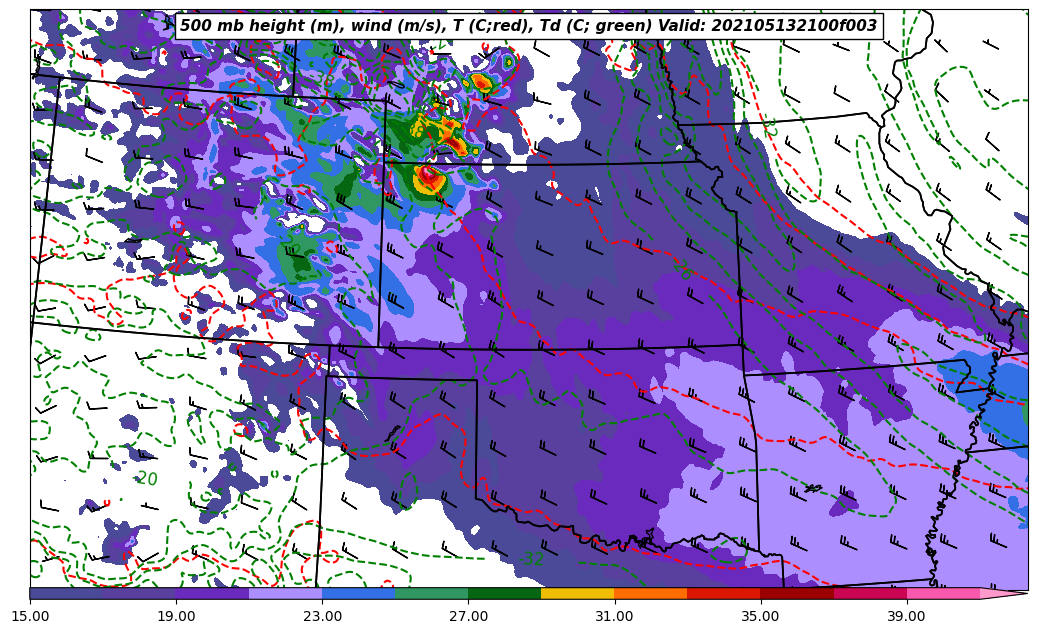The image size is (1037, 633).
Task: Click the 35.00 colorbar tick label
Action: pos(761,616)
